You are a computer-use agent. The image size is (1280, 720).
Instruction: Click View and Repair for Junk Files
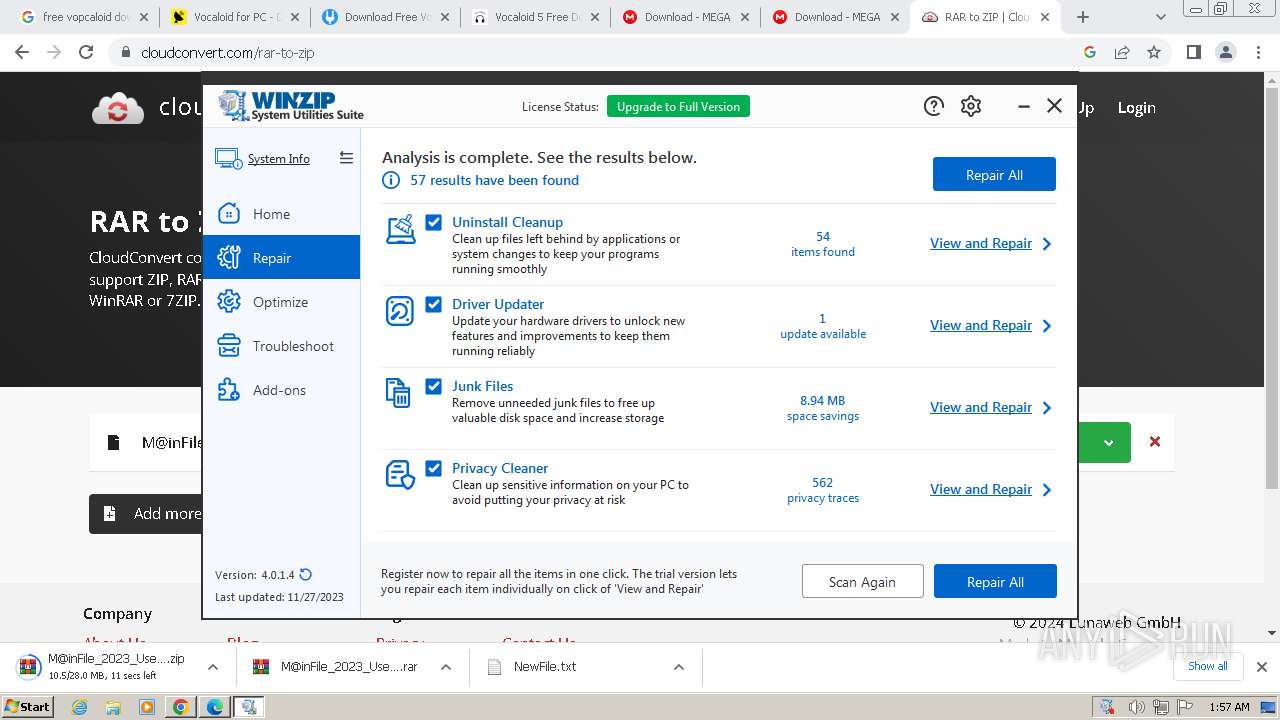tap(981, 407)
